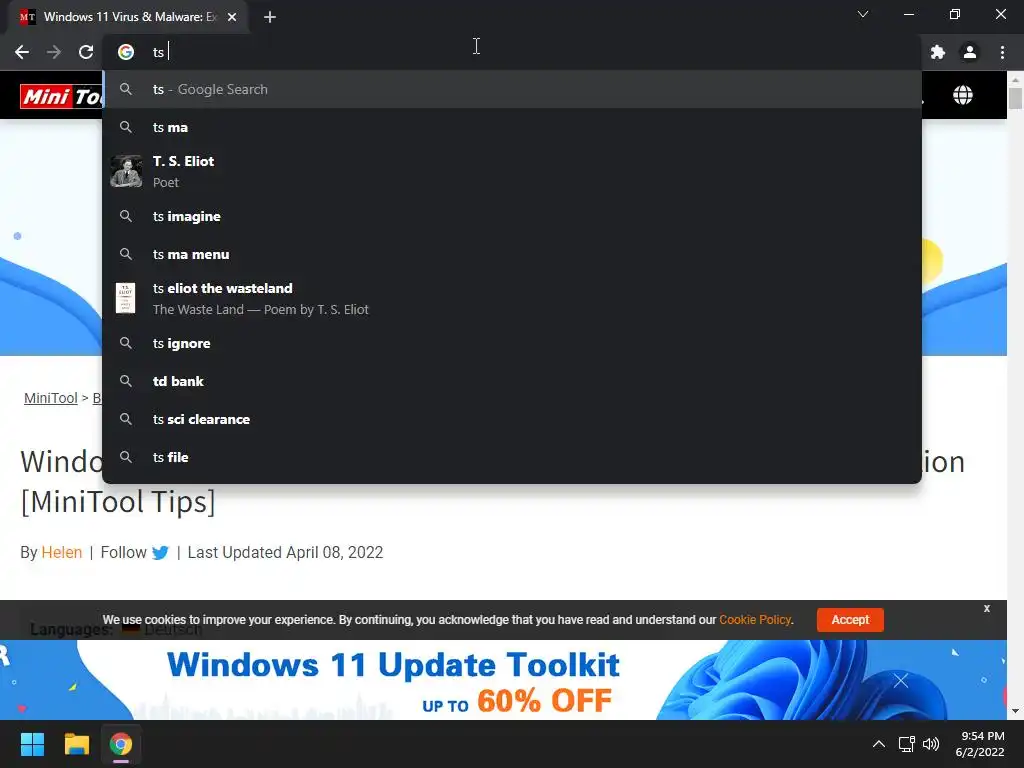Go back with the browser back arrow
The image size is (1024, 768).
point(22,52)
